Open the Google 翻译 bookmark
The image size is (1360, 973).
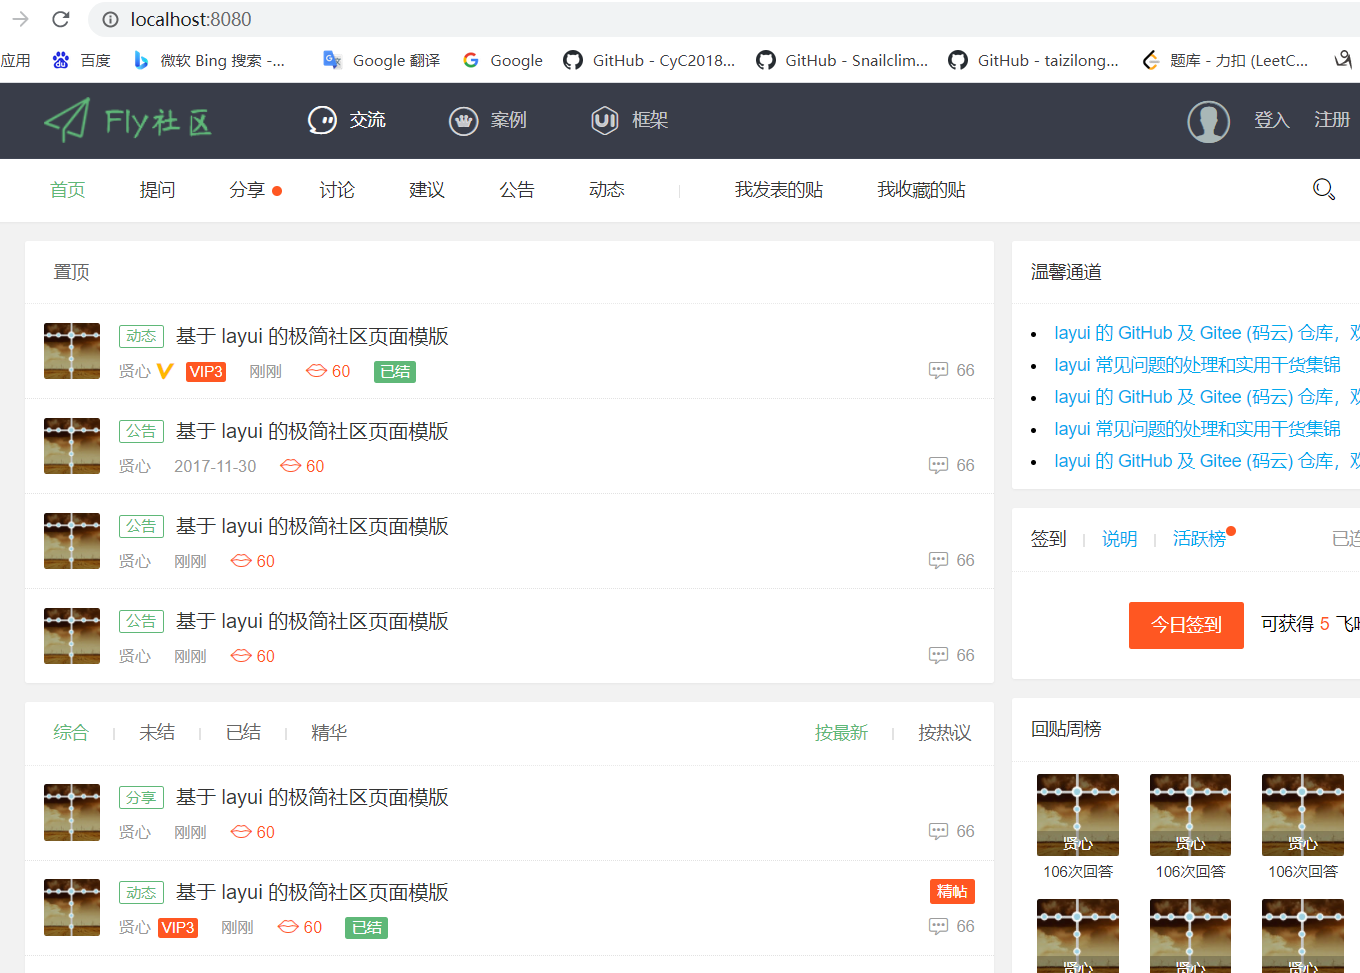click(x=381, y=60)
